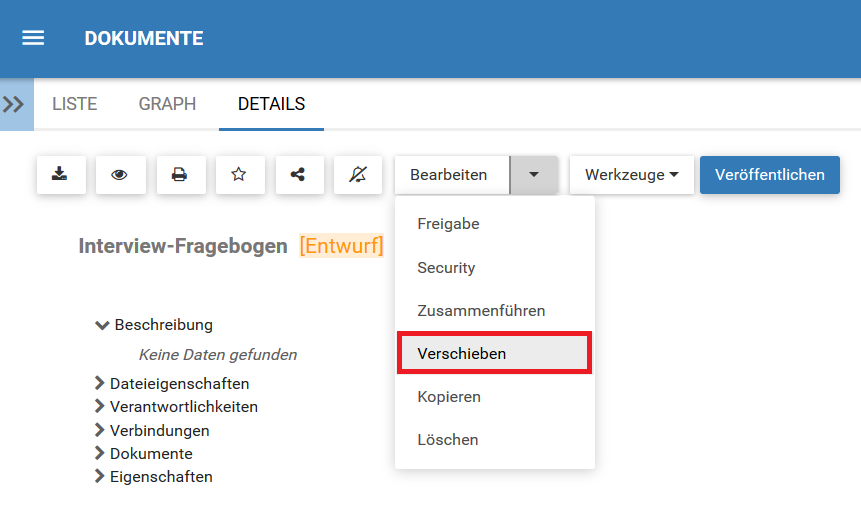
Task: Click the download document icon
Action: (61, 175)
